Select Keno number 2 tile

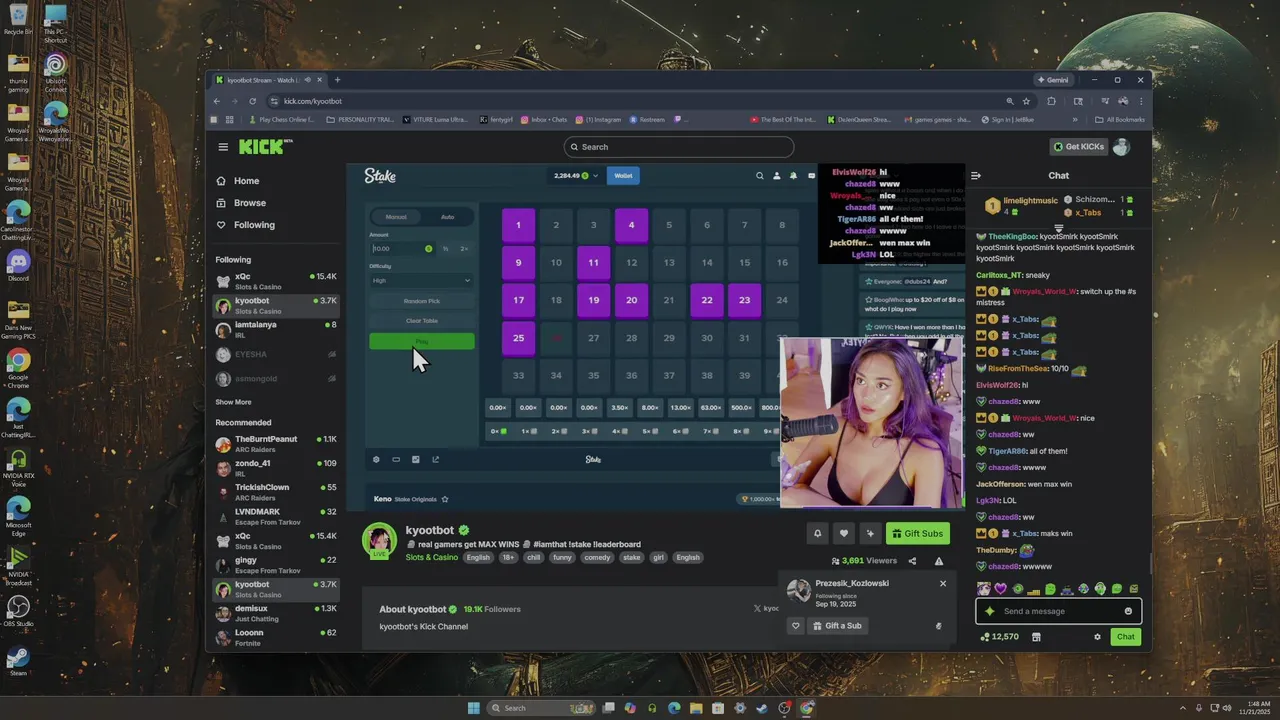pos(556,225)
